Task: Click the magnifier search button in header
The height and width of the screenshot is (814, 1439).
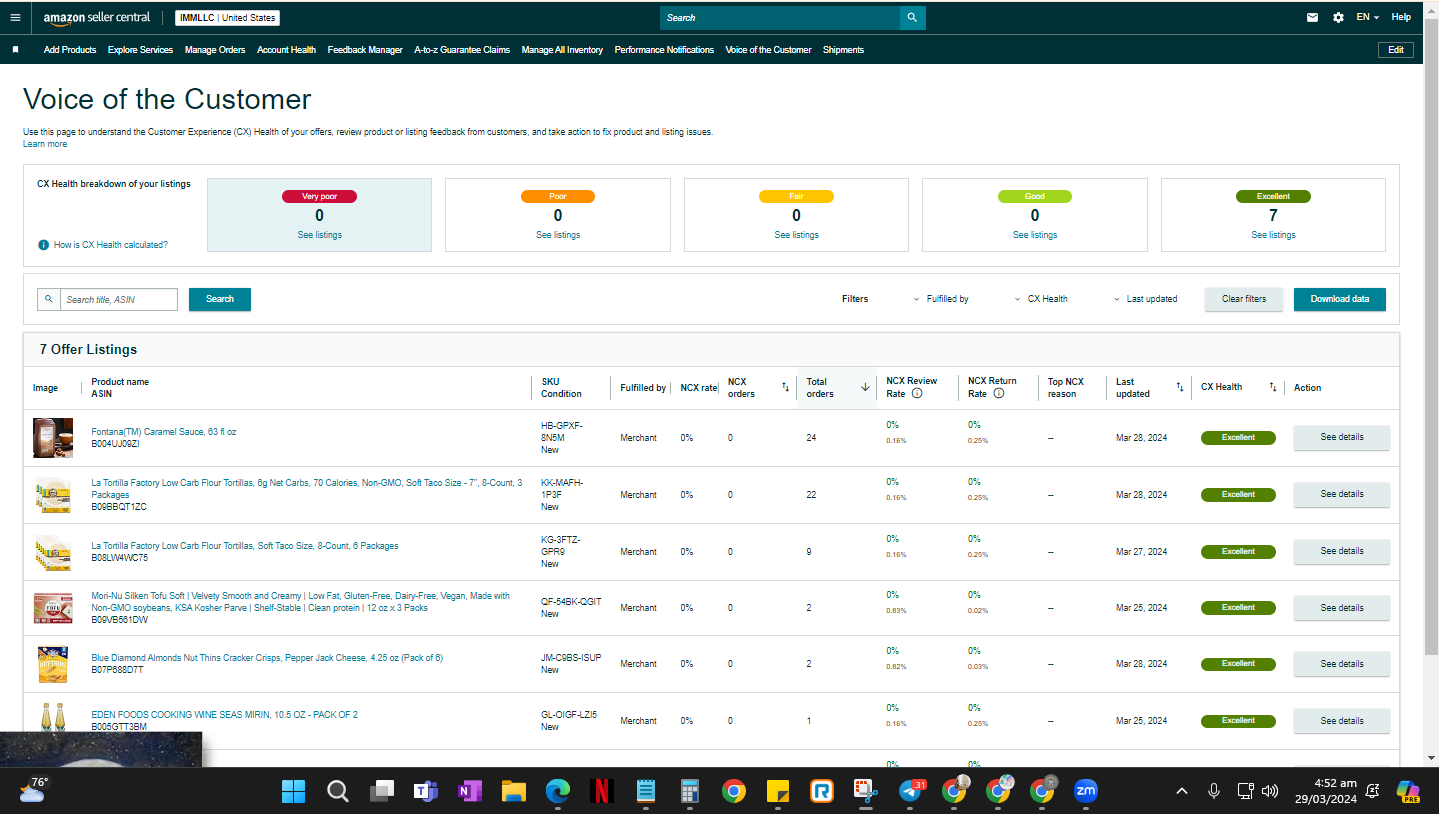Action: [912, 18]
